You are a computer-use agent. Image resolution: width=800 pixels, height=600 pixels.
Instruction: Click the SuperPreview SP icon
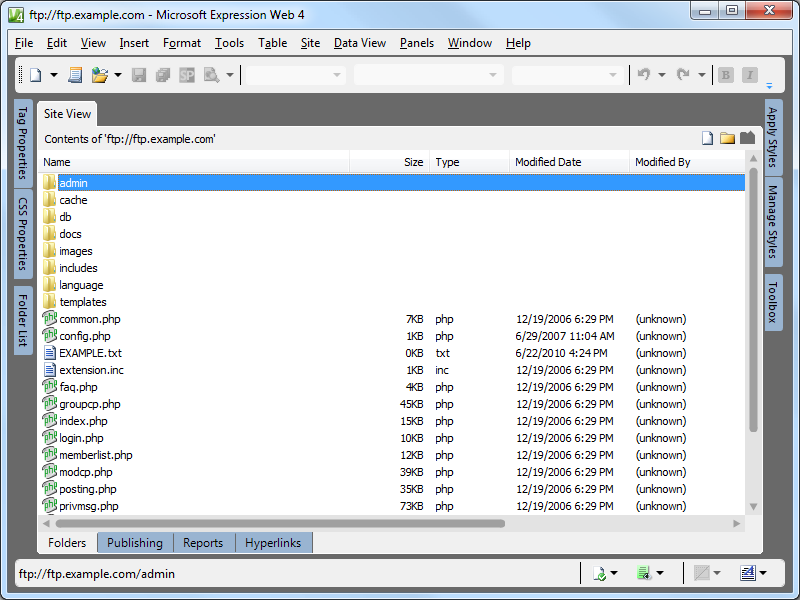[x=187, y=75]
